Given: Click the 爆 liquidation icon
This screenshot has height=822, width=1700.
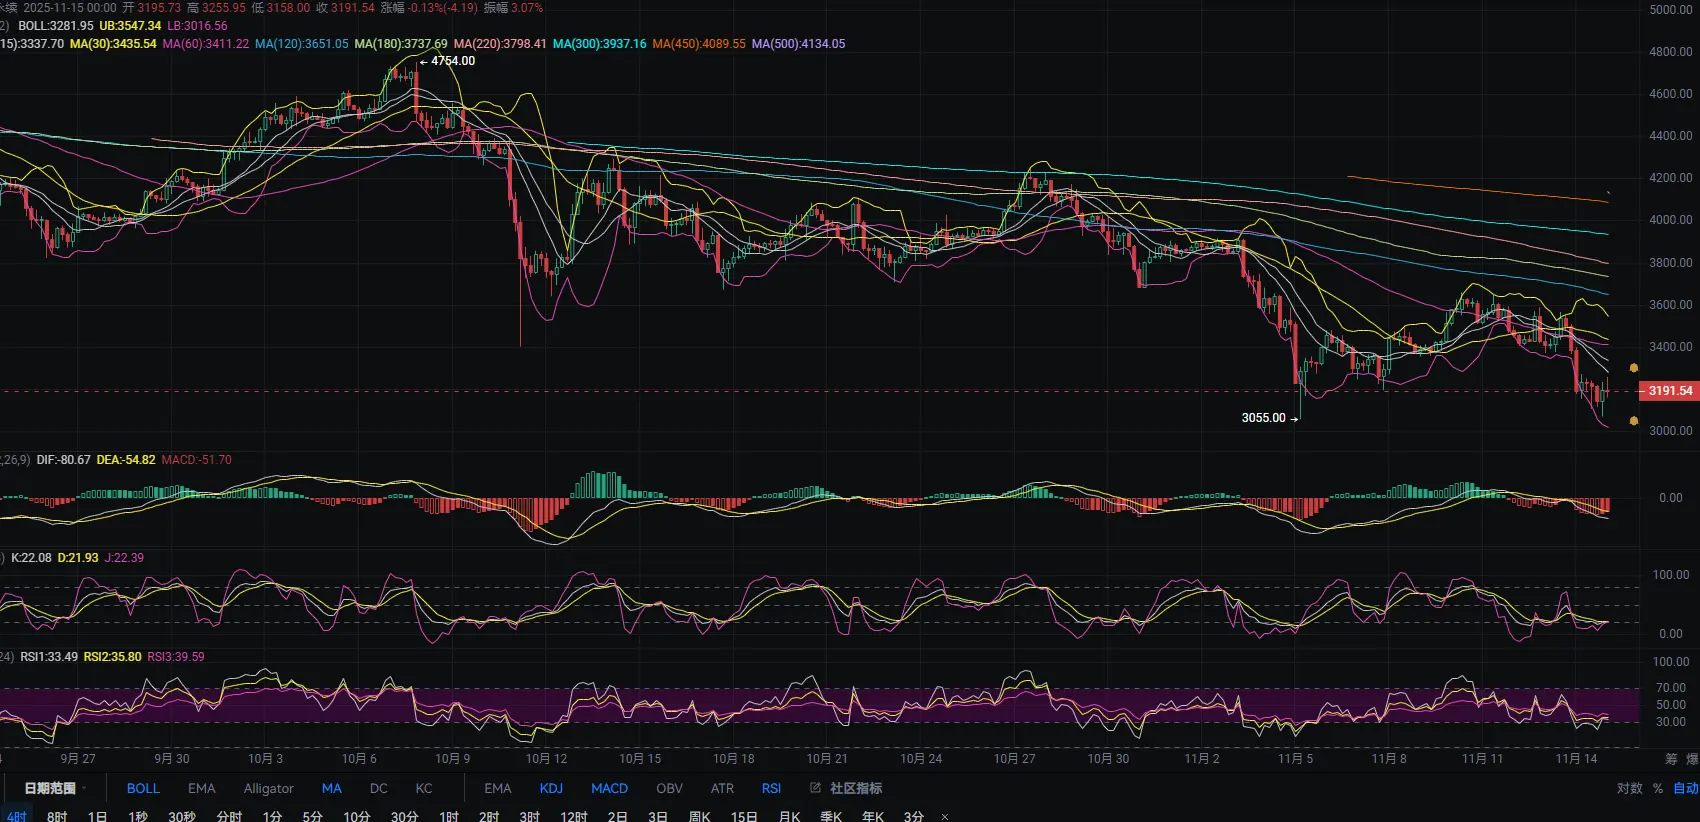Looking at the screenshot, I should pyautogui.click(x=1692, y=759).
